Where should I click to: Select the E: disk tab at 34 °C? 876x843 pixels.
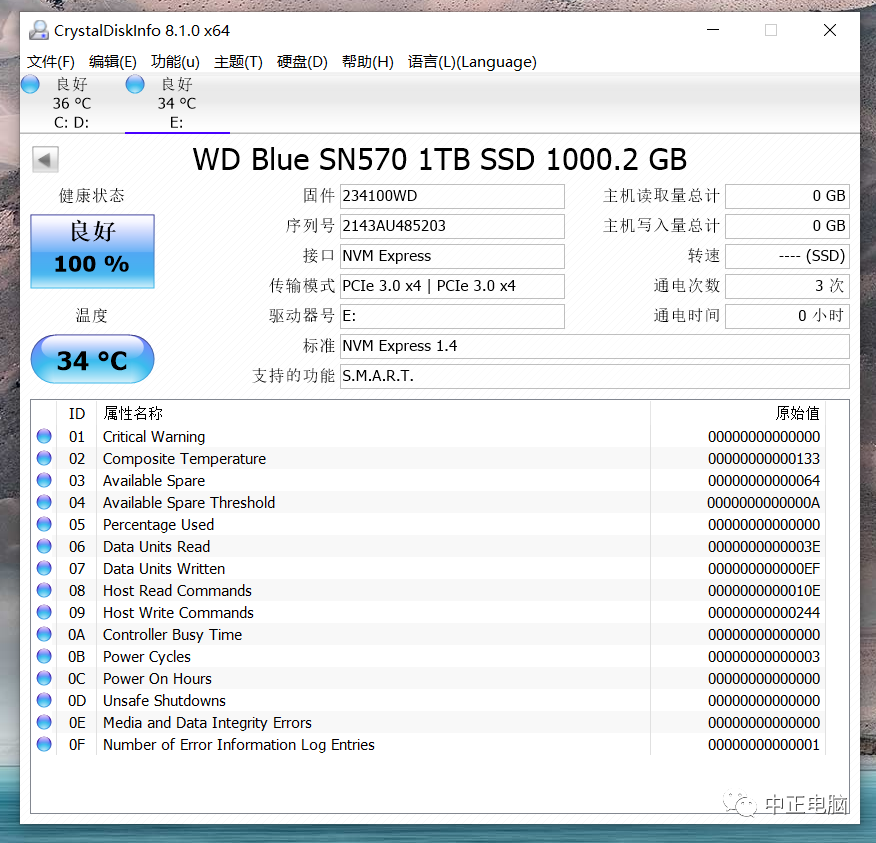coord(177,103)
